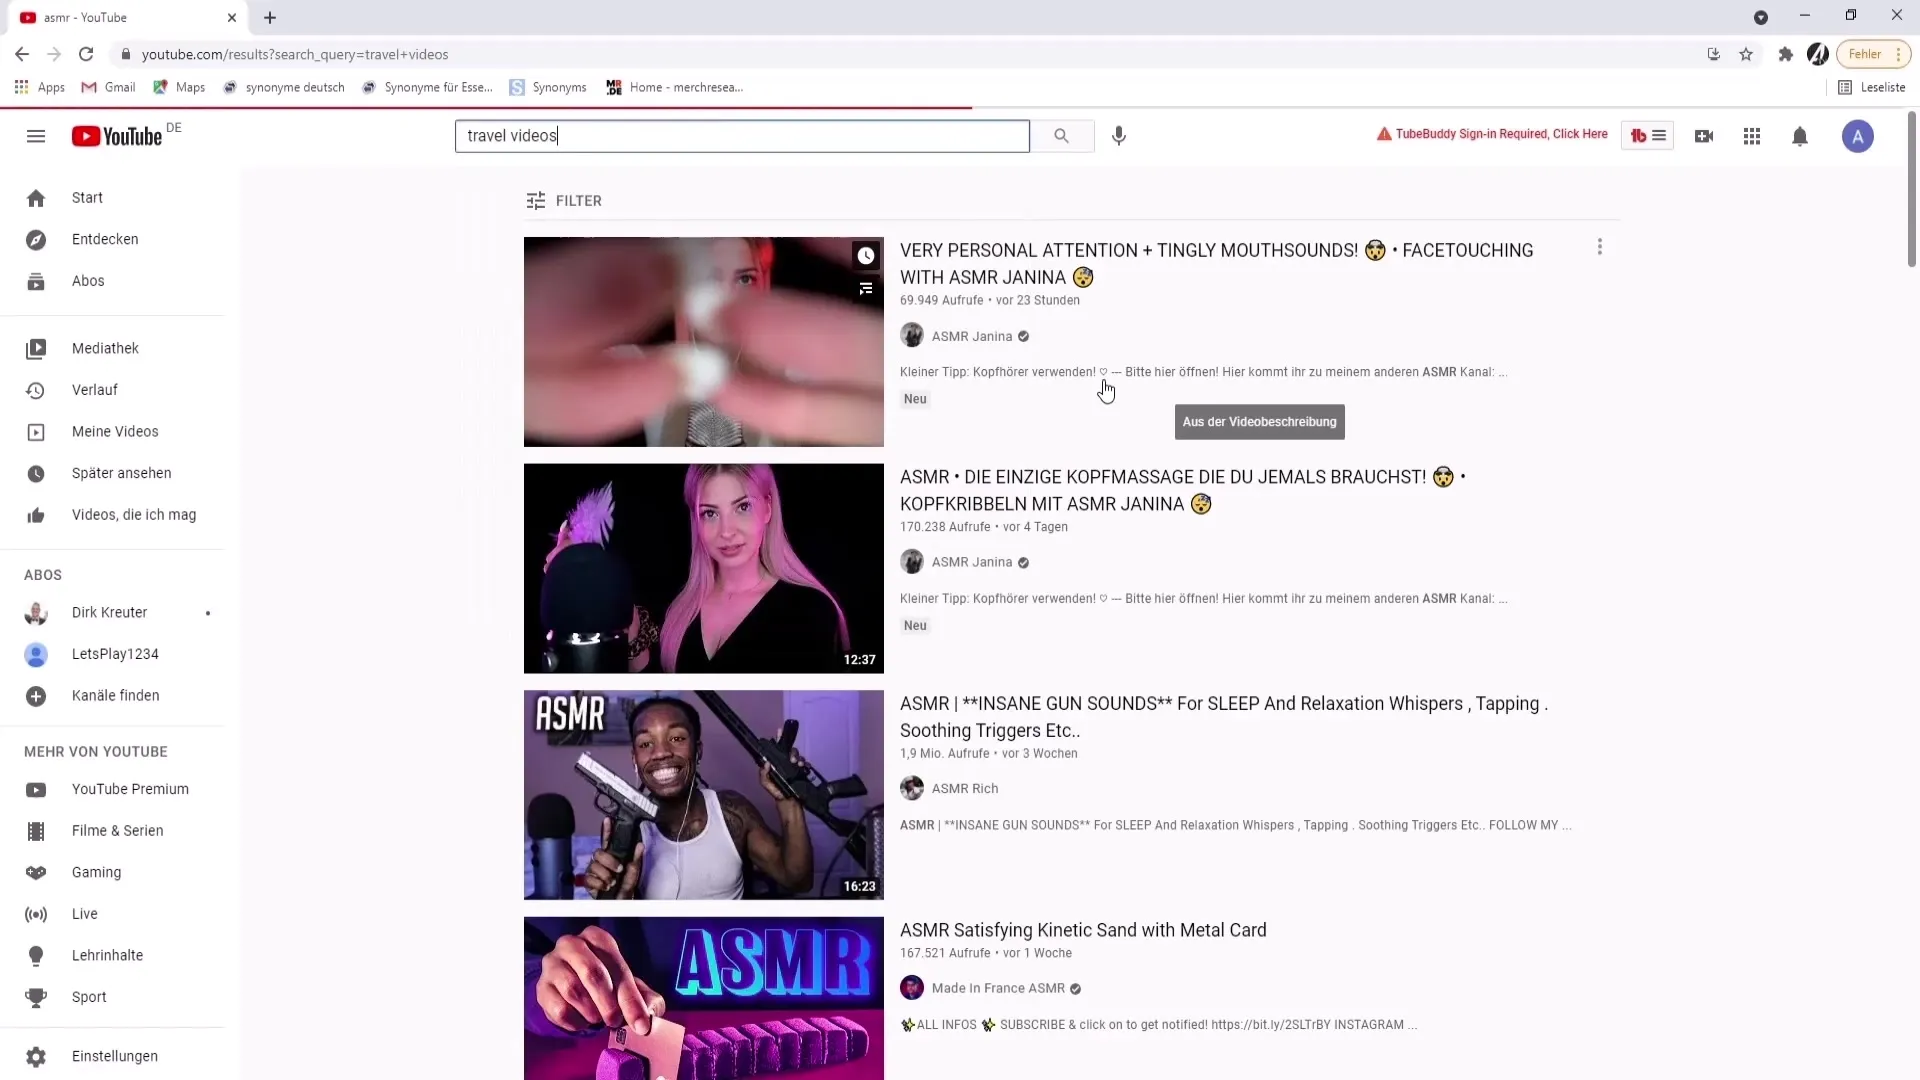The height and width of the screenshot is (1080, 1920).
Task: Open Leseliste reading list
Action: 1872,87
